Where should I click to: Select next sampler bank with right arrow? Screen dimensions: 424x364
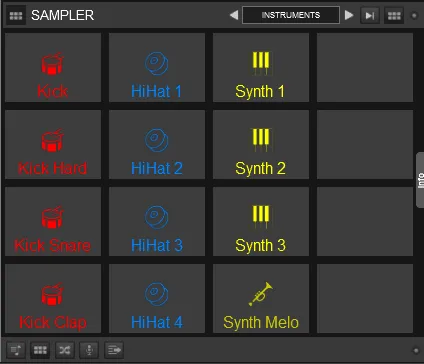click(349, 15)
